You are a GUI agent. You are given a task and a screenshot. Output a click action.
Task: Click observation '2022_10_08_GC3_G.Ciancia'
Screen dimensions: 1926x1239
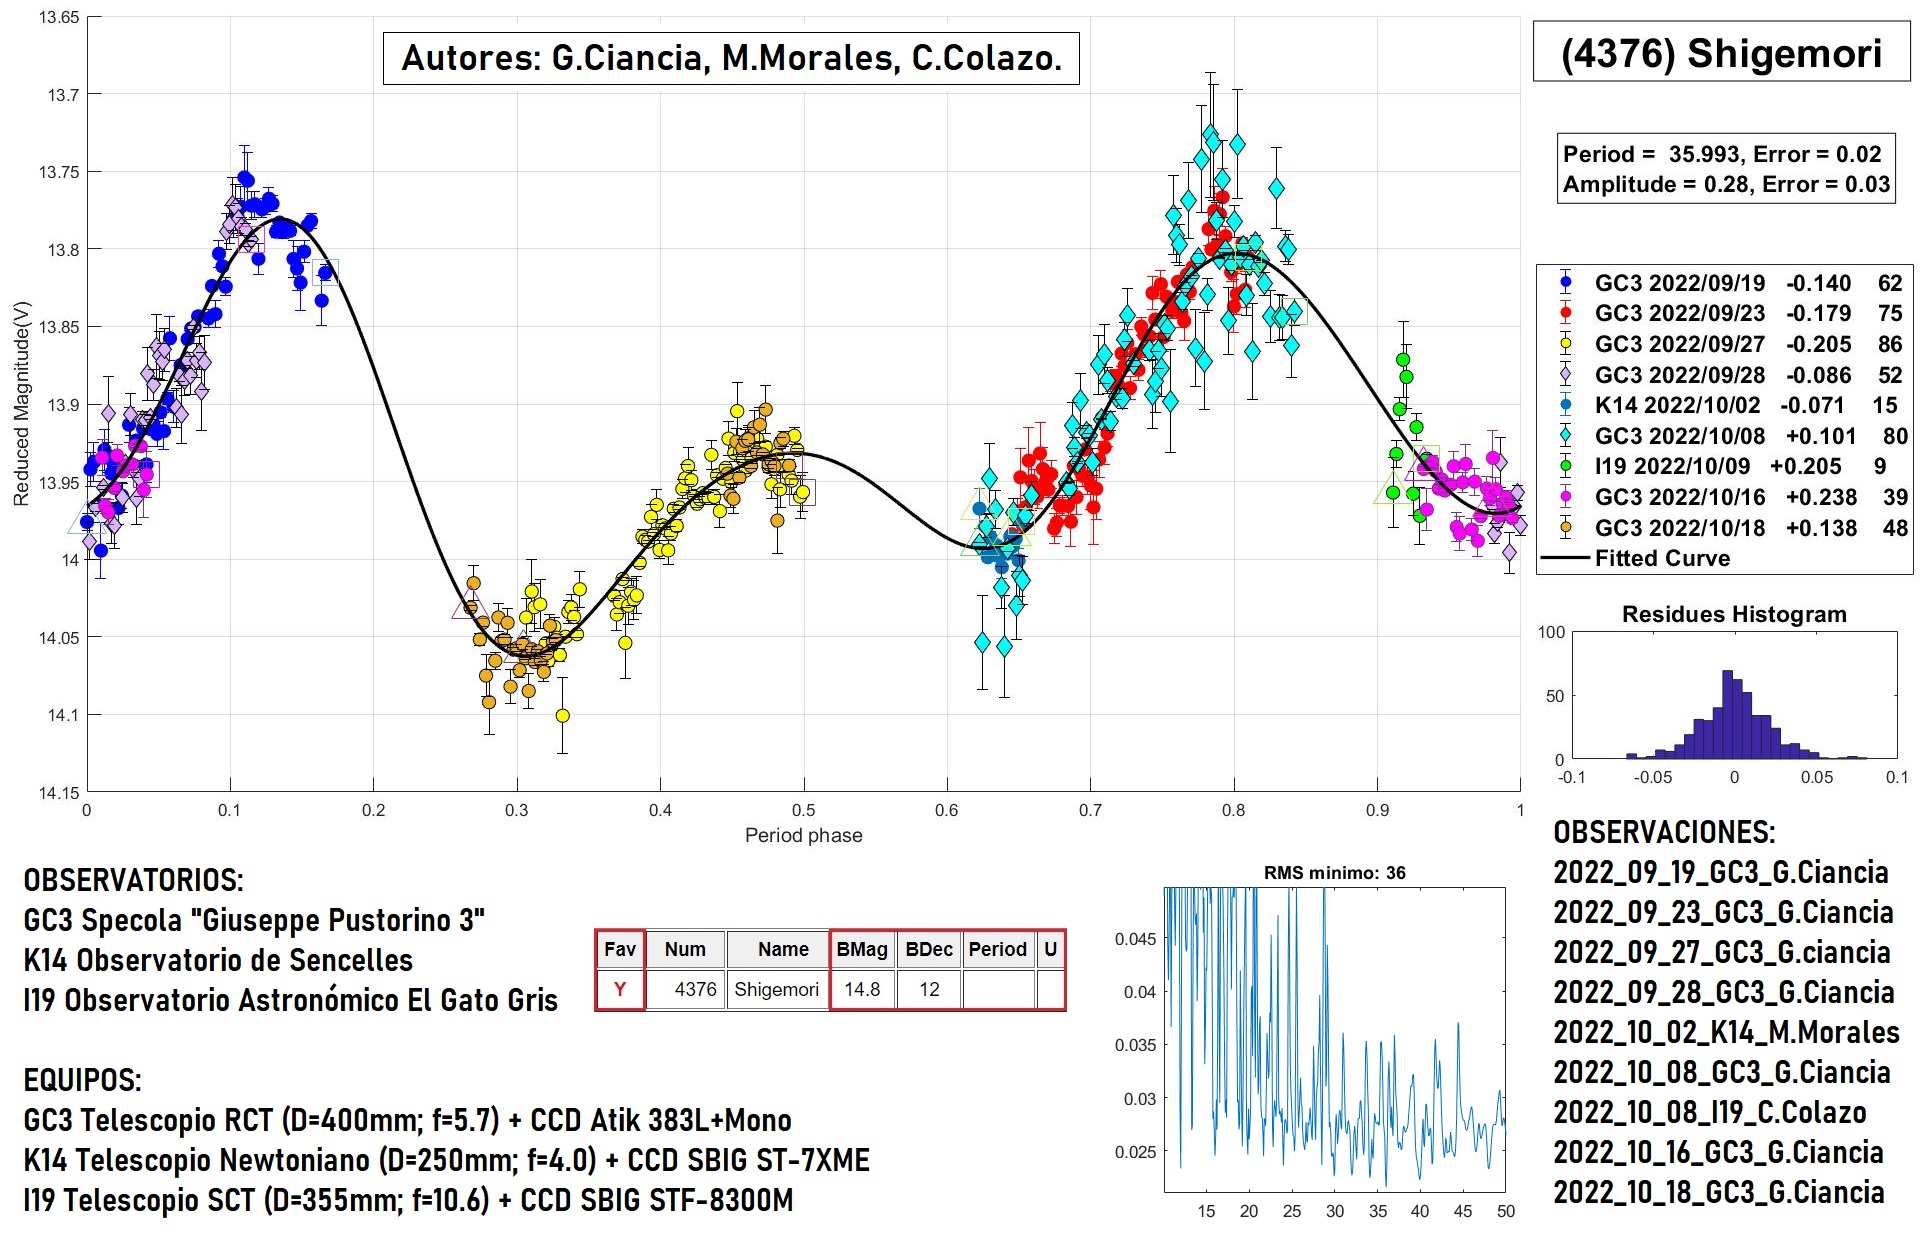[x=1722, y=1073]
